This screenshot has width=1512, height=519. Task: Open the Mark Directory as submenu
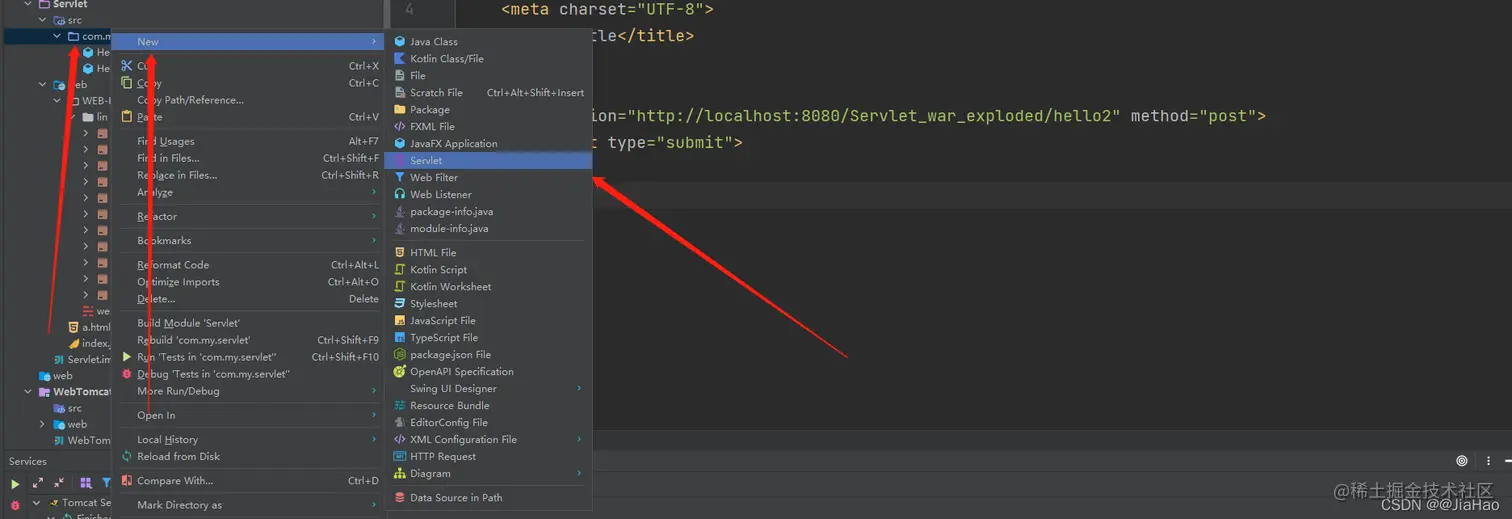pyautogui.click(x=248, y=505)
